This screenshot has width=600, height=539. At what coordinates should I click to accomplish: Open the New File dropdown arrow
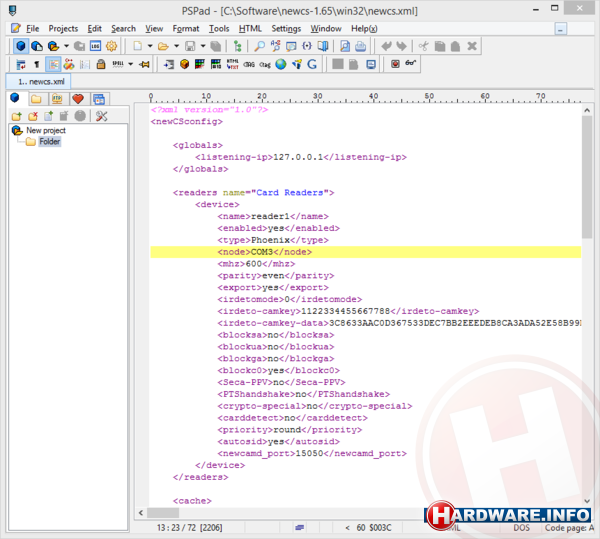coord(150,46)
